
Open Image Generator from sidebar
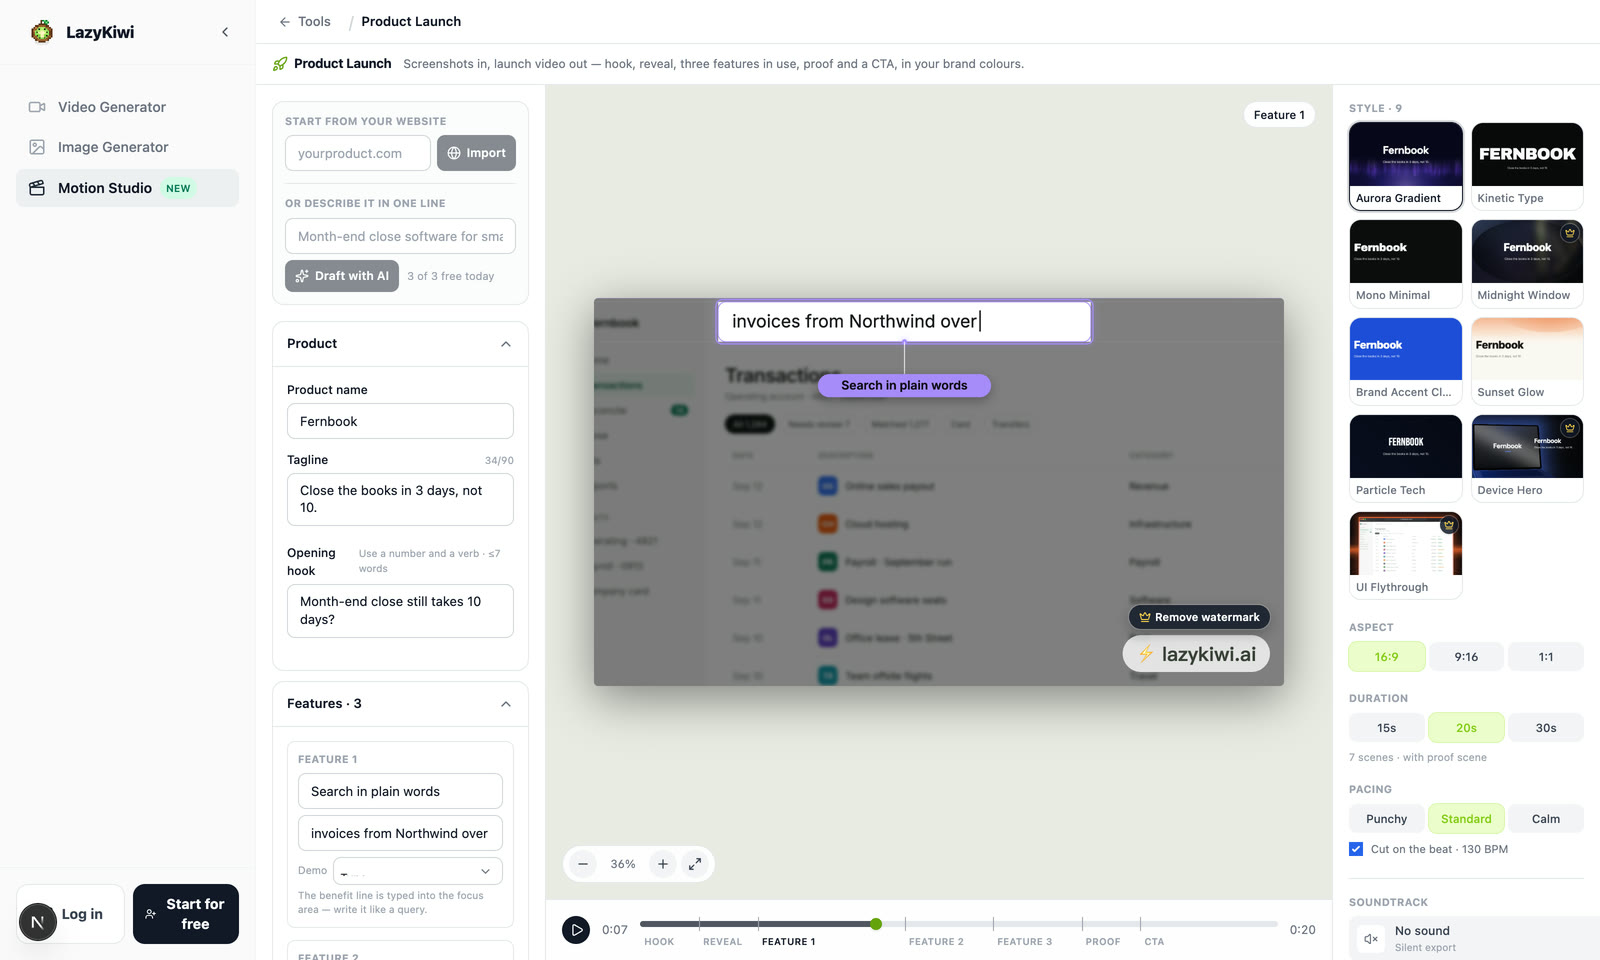(127, 147)
